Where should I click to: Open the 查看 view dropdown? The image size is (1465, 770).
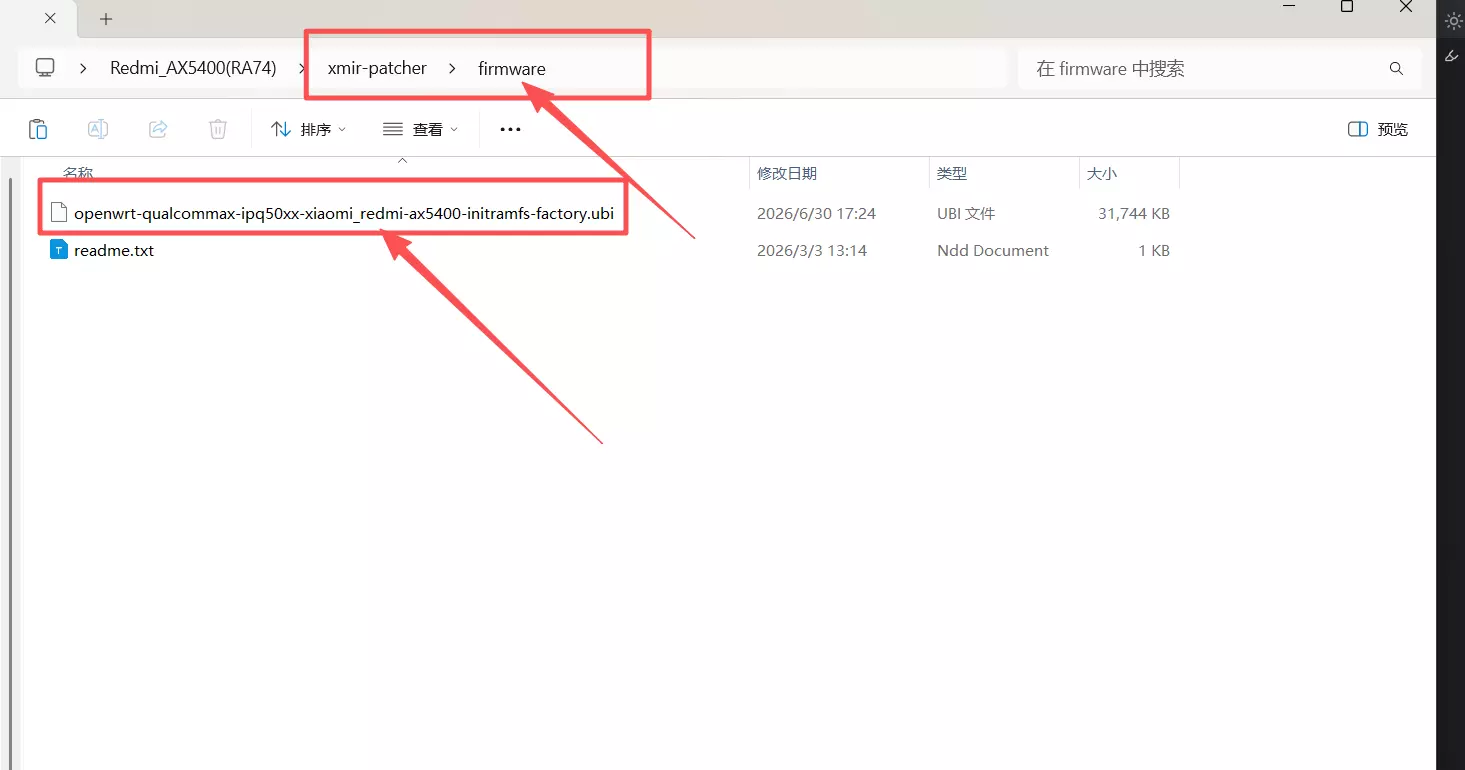pyautogui.click(x=421, y=129)
